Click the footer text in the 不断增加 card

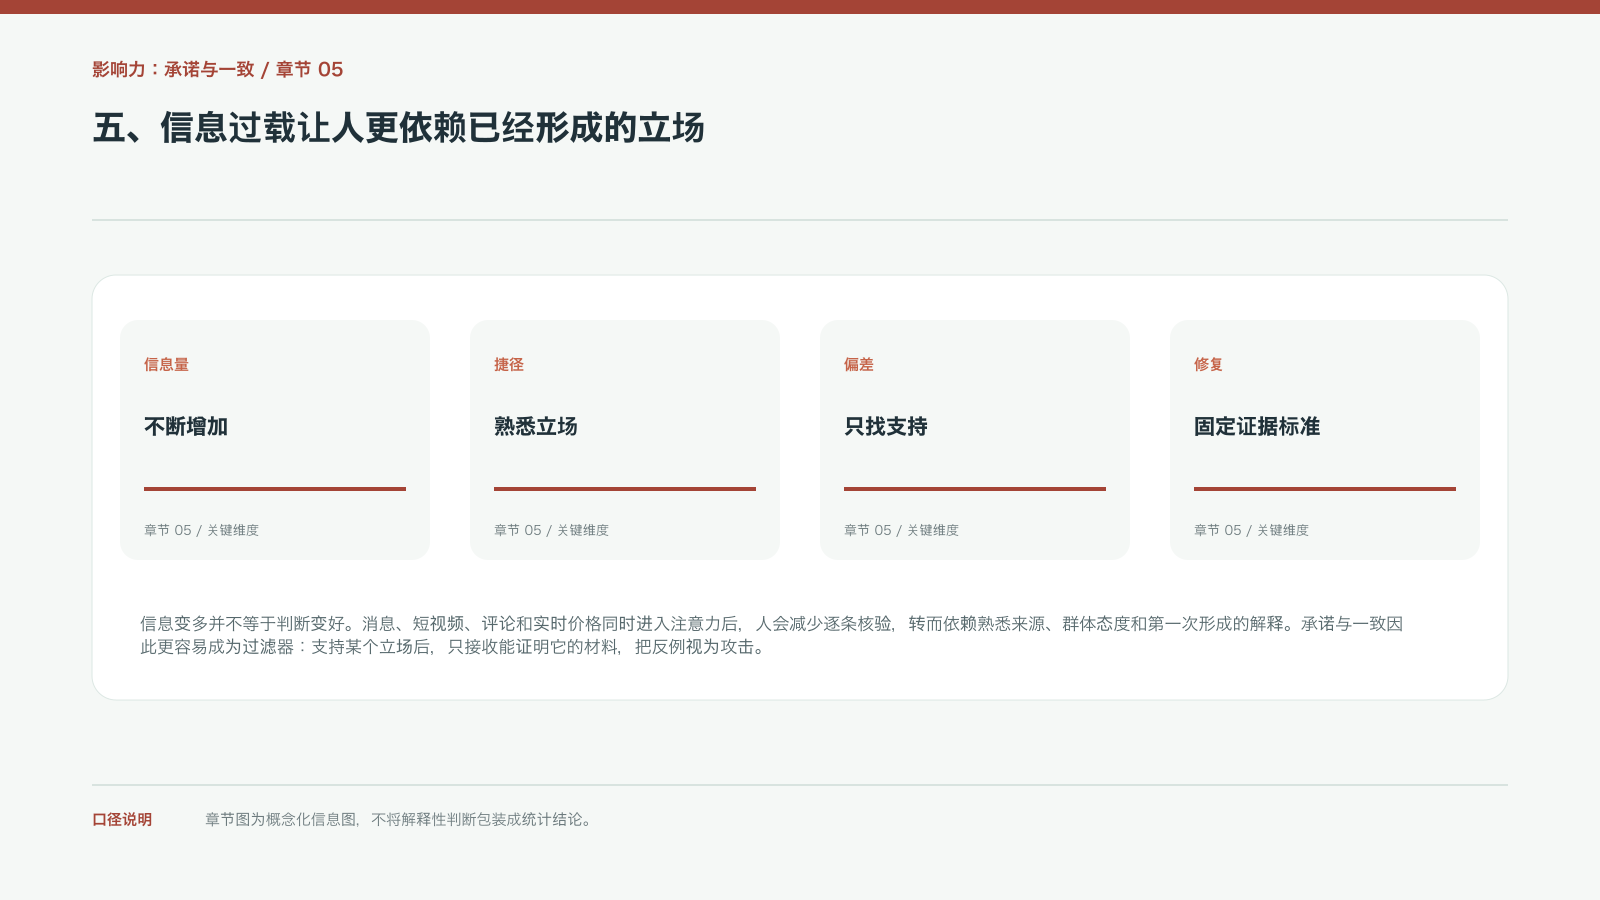(x=201, y=531)
